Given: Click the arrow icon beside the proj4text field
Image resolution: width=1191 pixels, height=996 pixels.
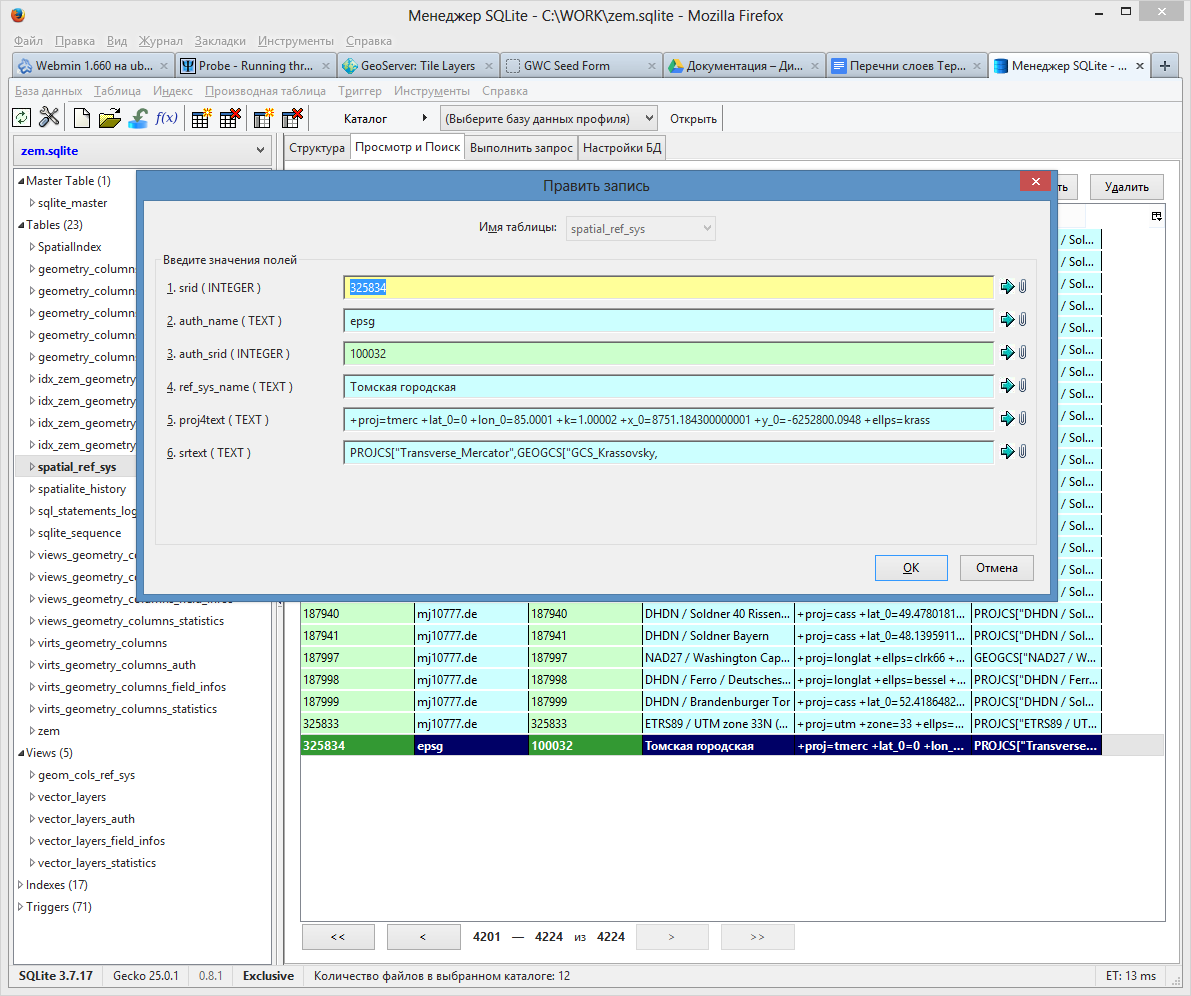Looking at the screenshot, I should tap(1007, 419).
